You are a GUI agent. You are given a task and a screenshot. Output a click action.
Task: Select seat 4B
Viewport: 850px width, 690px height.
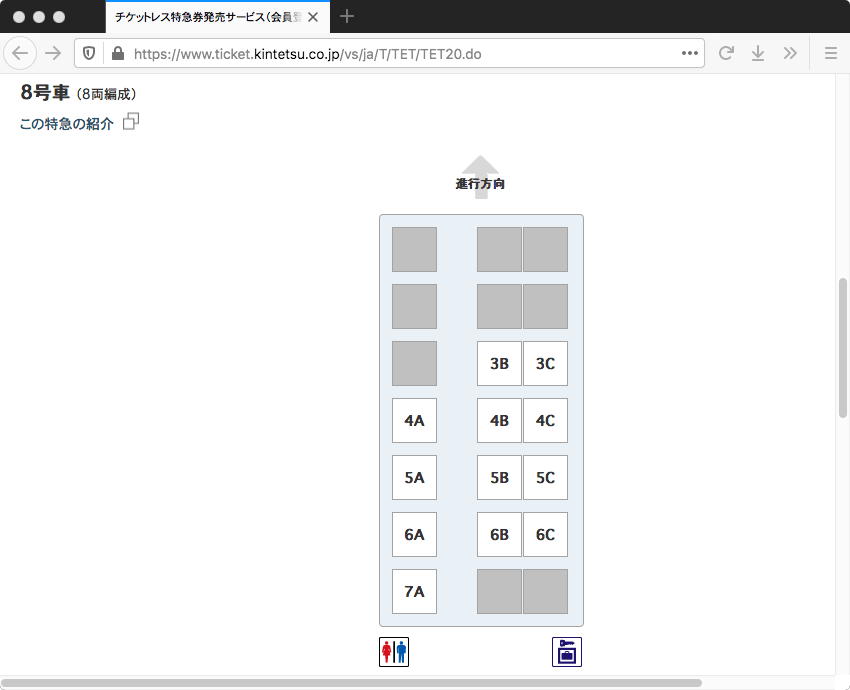click(499, 421)
